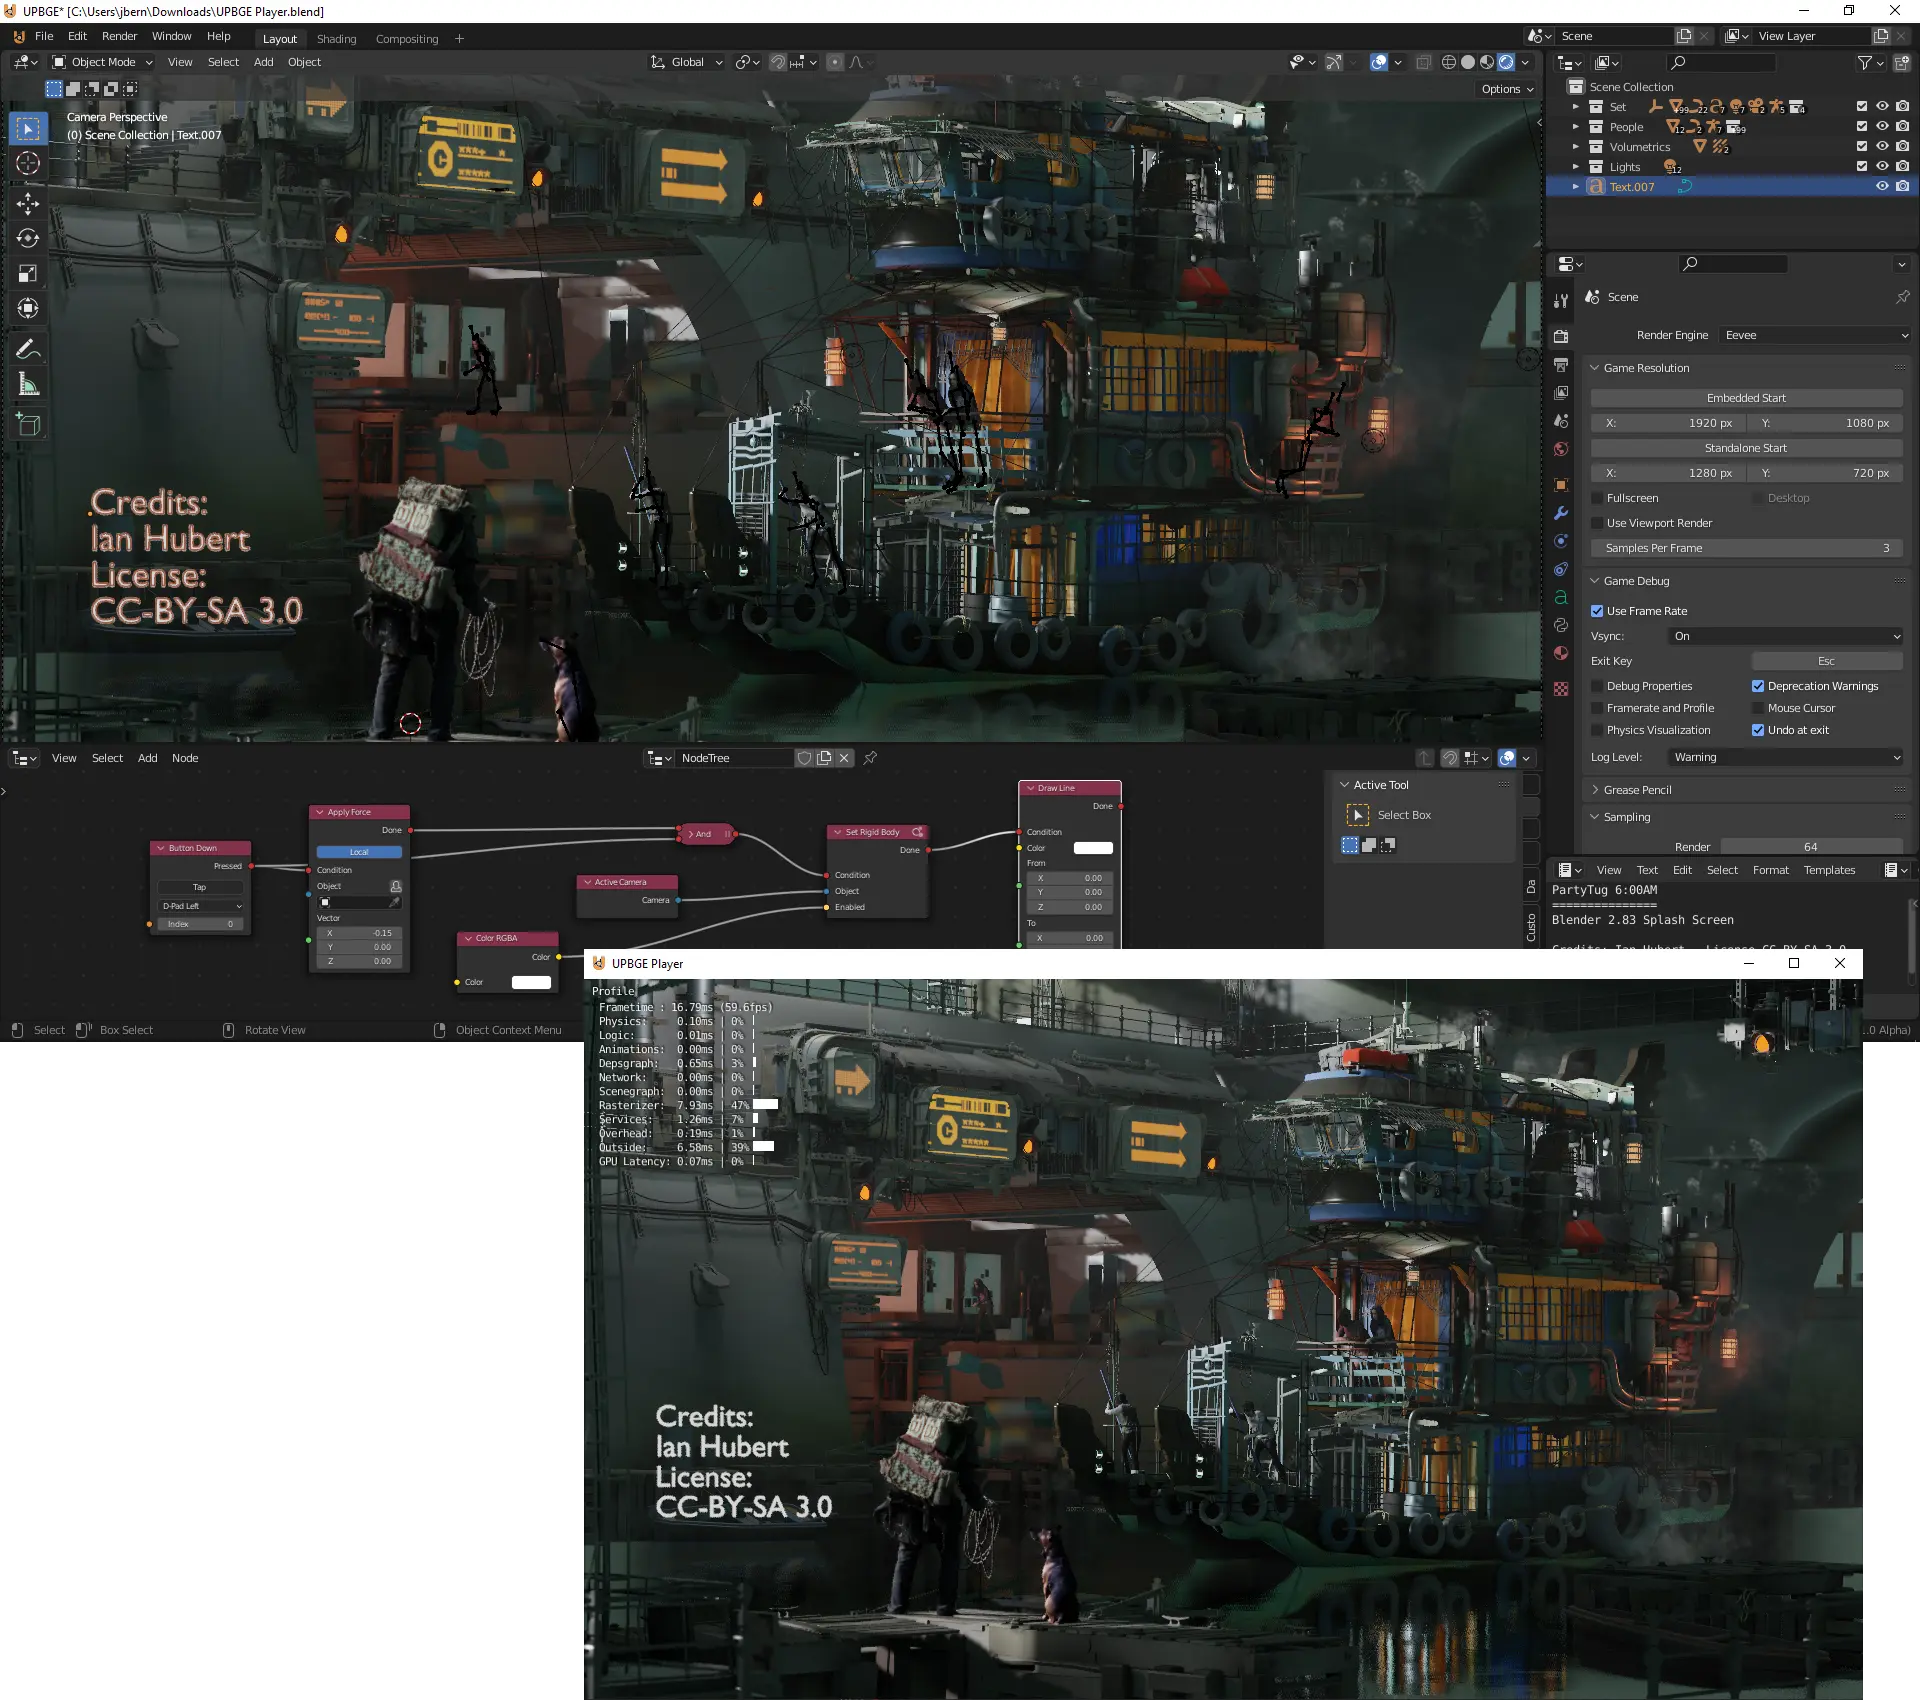Screen dimensions: 1920x1700
Task: Hide the Lights collection with eye icon
Action: coord(1881,167)
